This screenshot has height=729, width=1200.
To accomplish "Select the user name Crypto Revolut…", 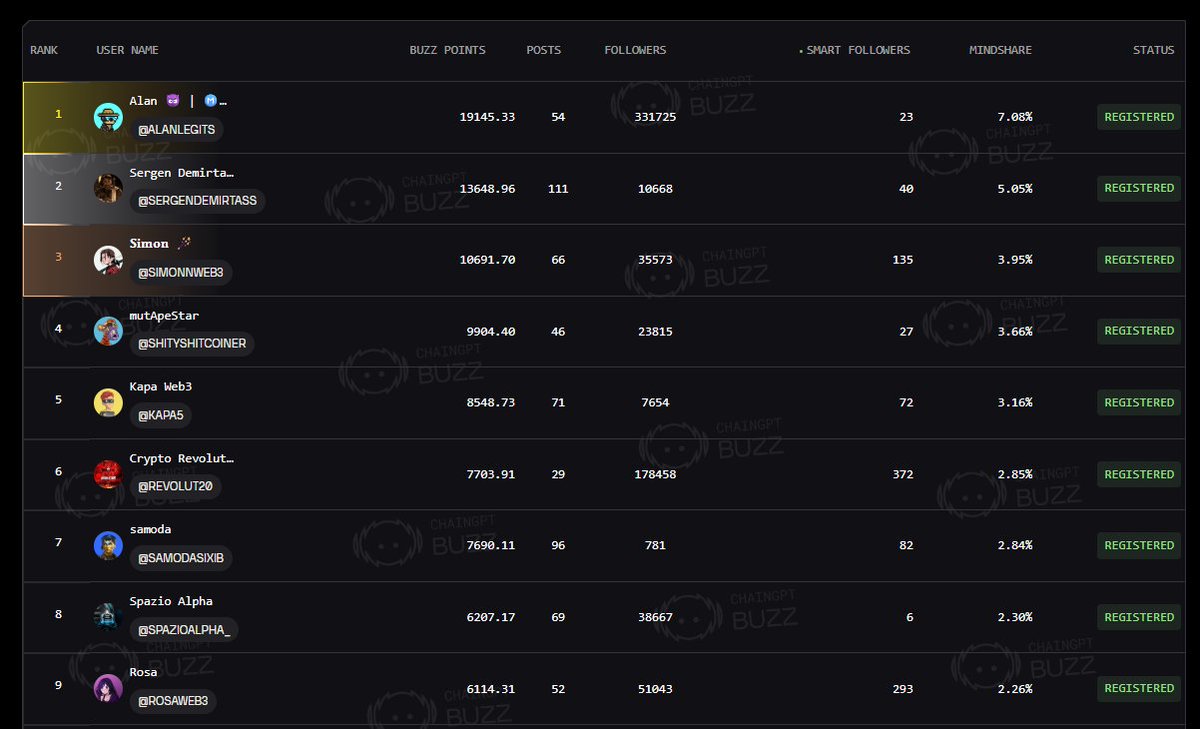I will 182,459.
